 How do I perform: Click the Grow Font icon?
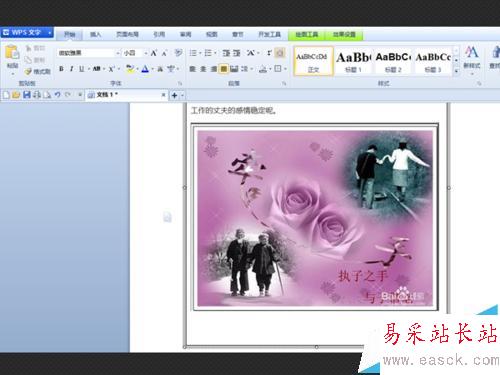pos(154,53)
